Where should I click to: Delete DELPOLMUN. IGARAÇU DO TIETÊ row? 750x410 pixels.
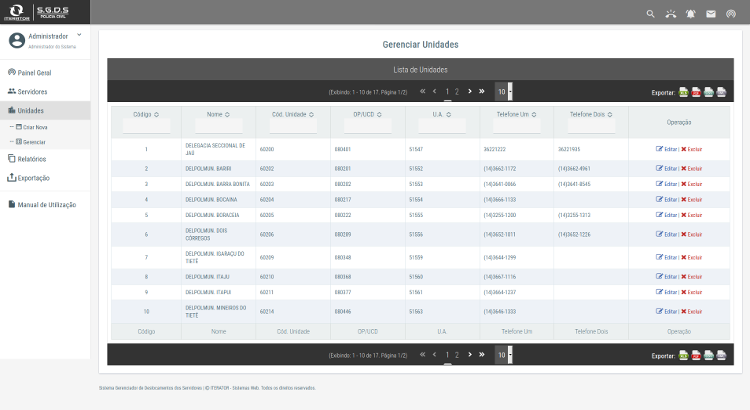pyautogui.click(x=692, y=257)
